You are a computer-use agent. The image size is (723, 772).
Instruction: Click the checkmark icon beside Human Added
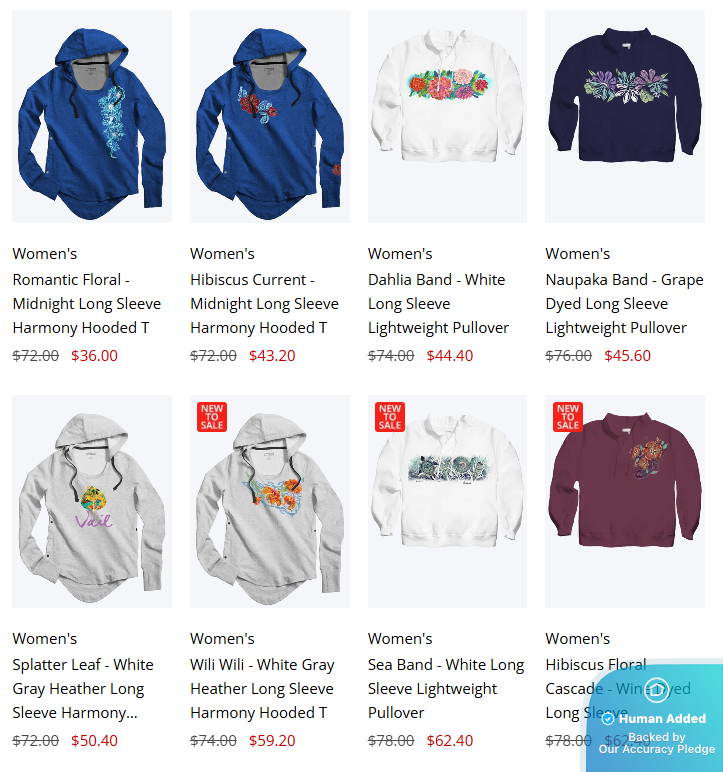click(x=608, y=719)
